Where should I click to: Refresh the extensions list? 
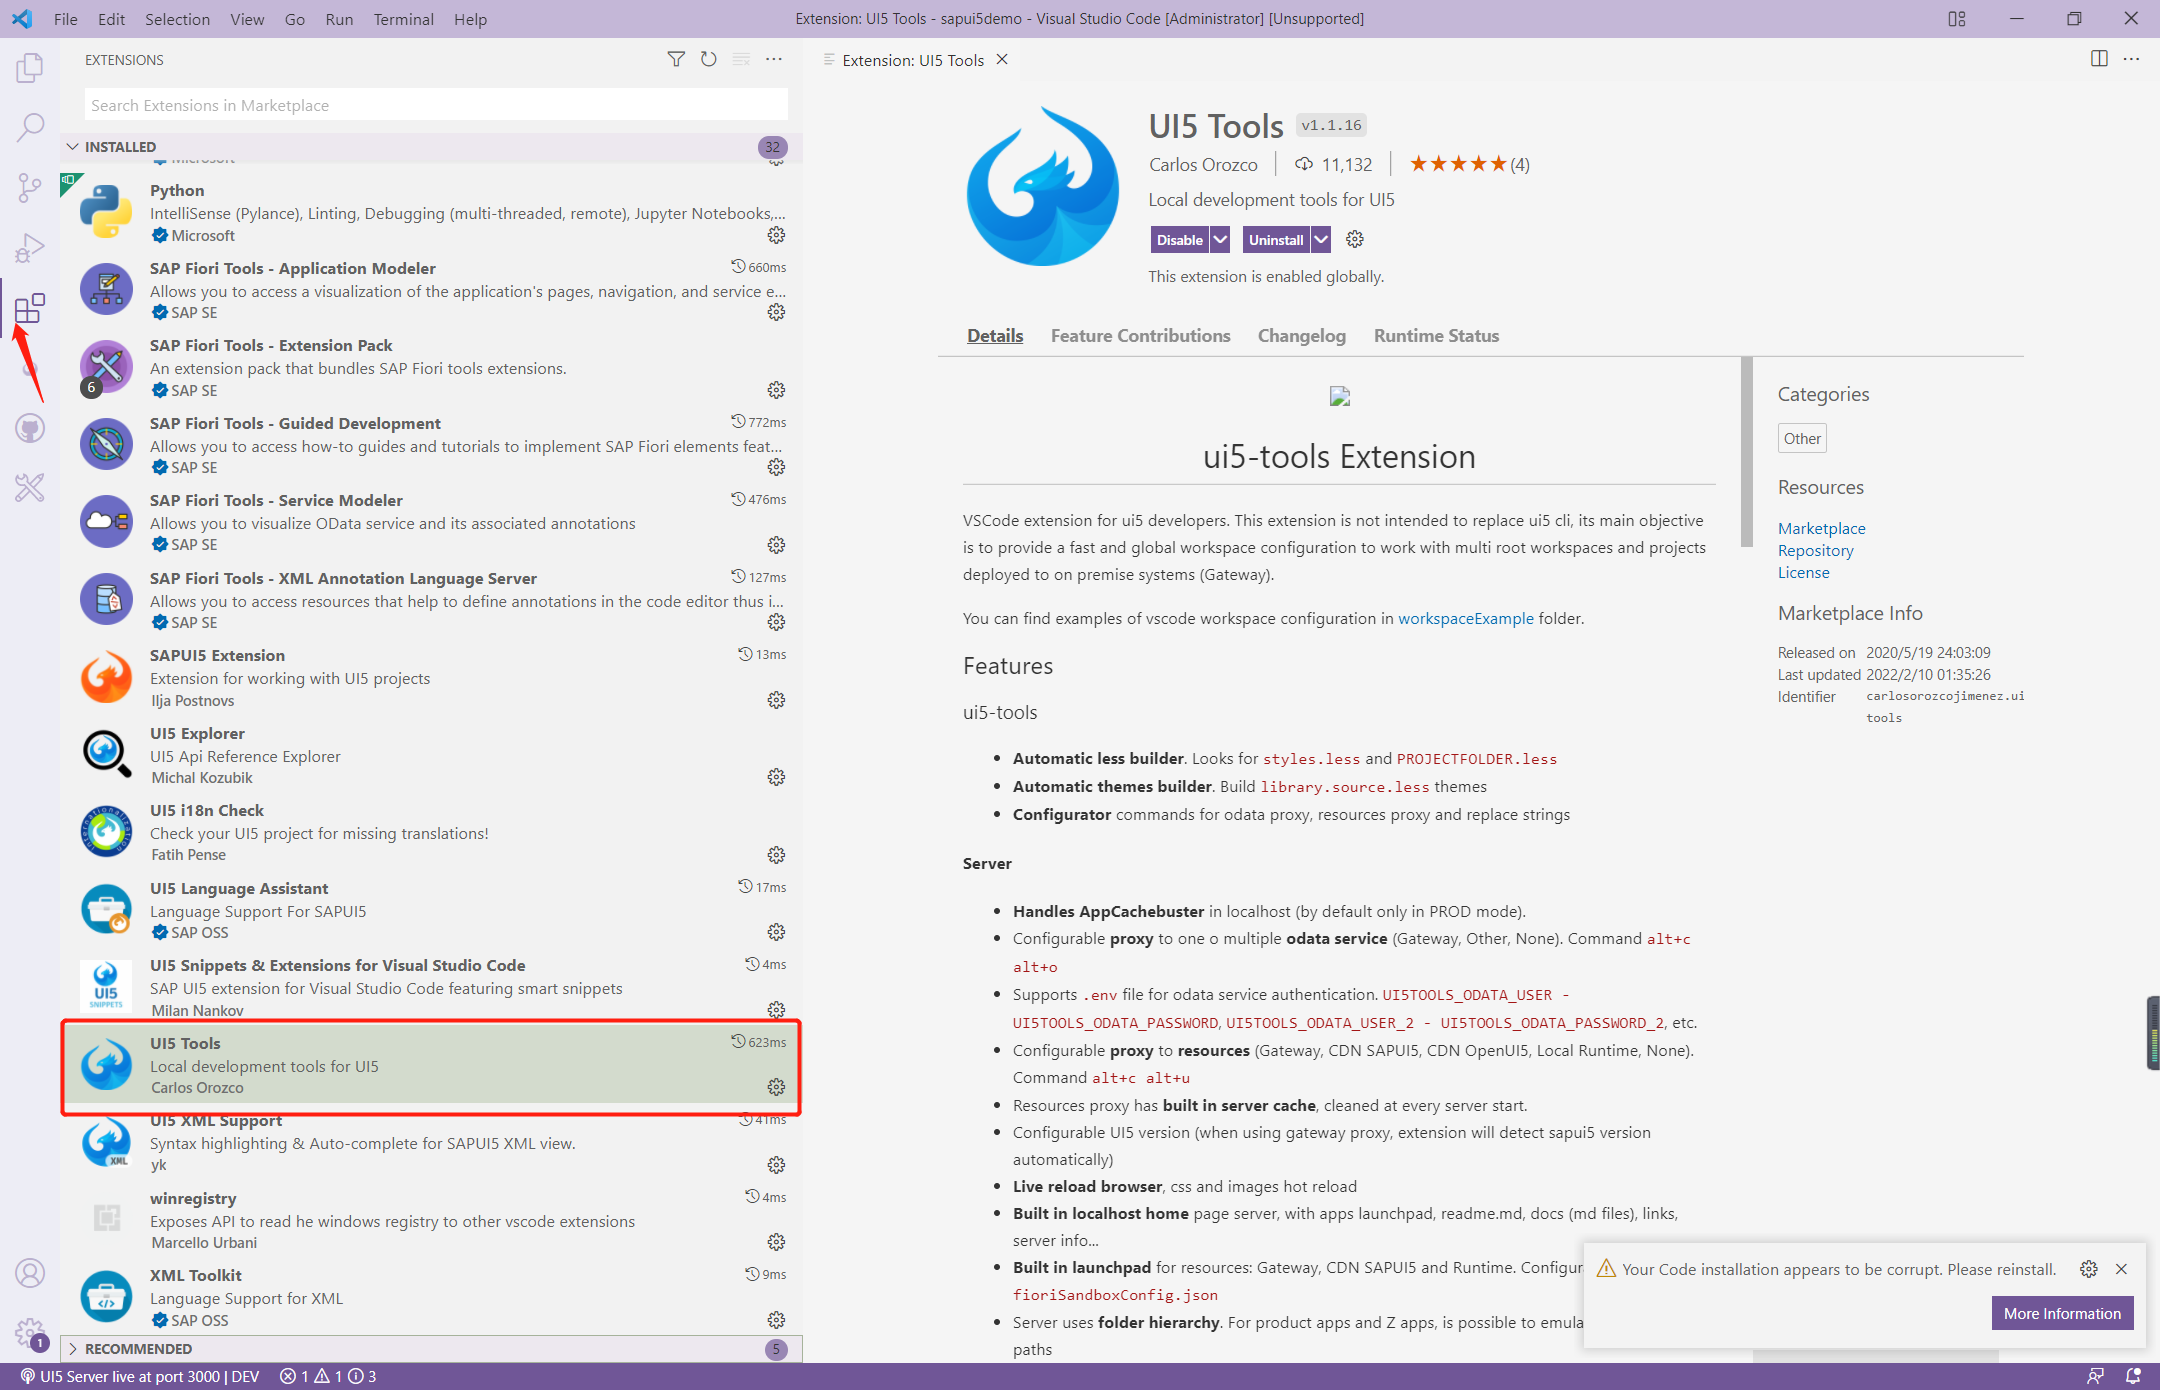(x=708, y=60)
